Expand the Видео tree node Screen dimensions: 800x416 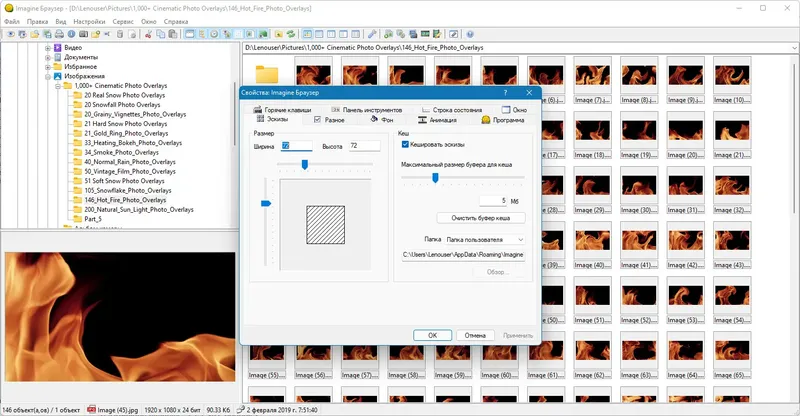tap(48, 48)
